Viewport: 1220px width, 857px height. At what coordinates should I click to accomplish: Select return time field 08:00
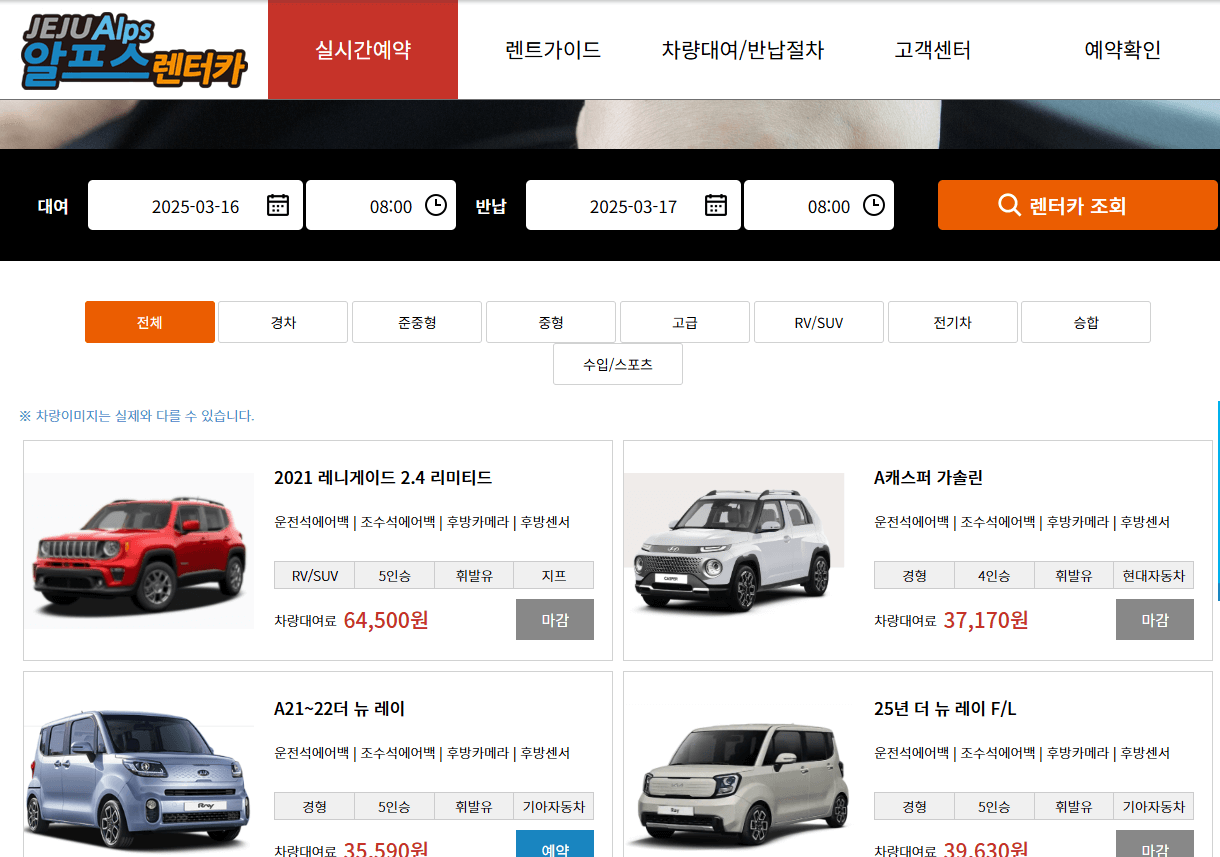point(819,205)
